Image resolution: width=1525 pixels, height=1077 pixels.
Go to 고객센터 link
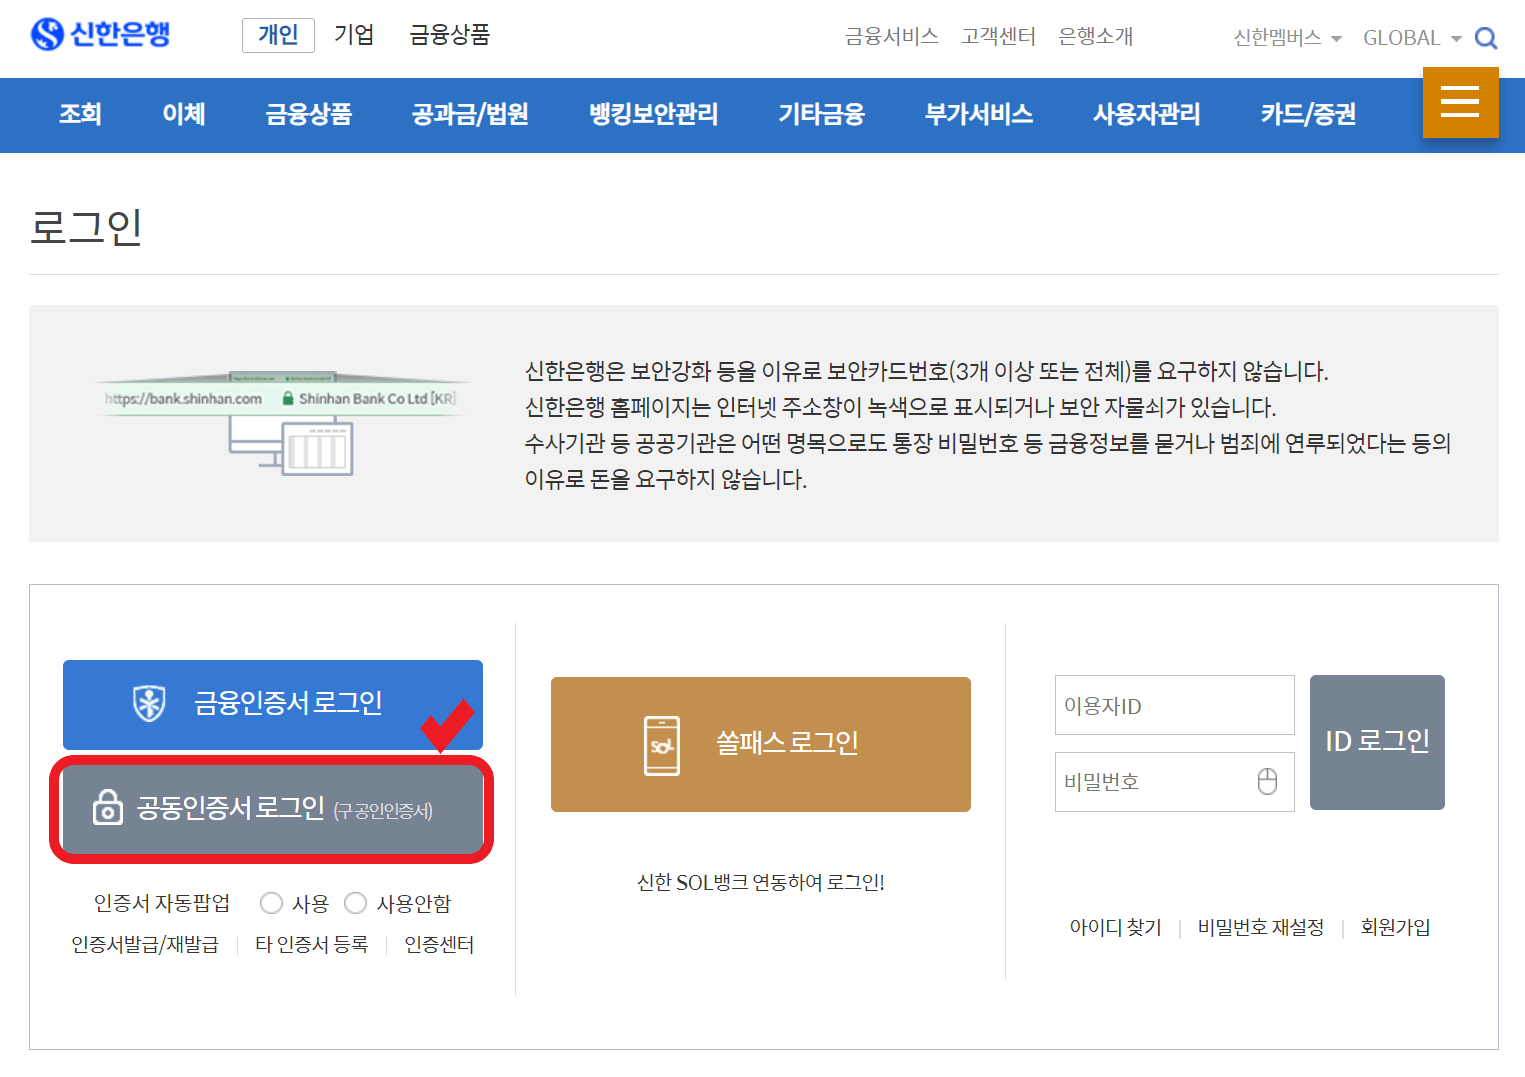click(998, 37)
